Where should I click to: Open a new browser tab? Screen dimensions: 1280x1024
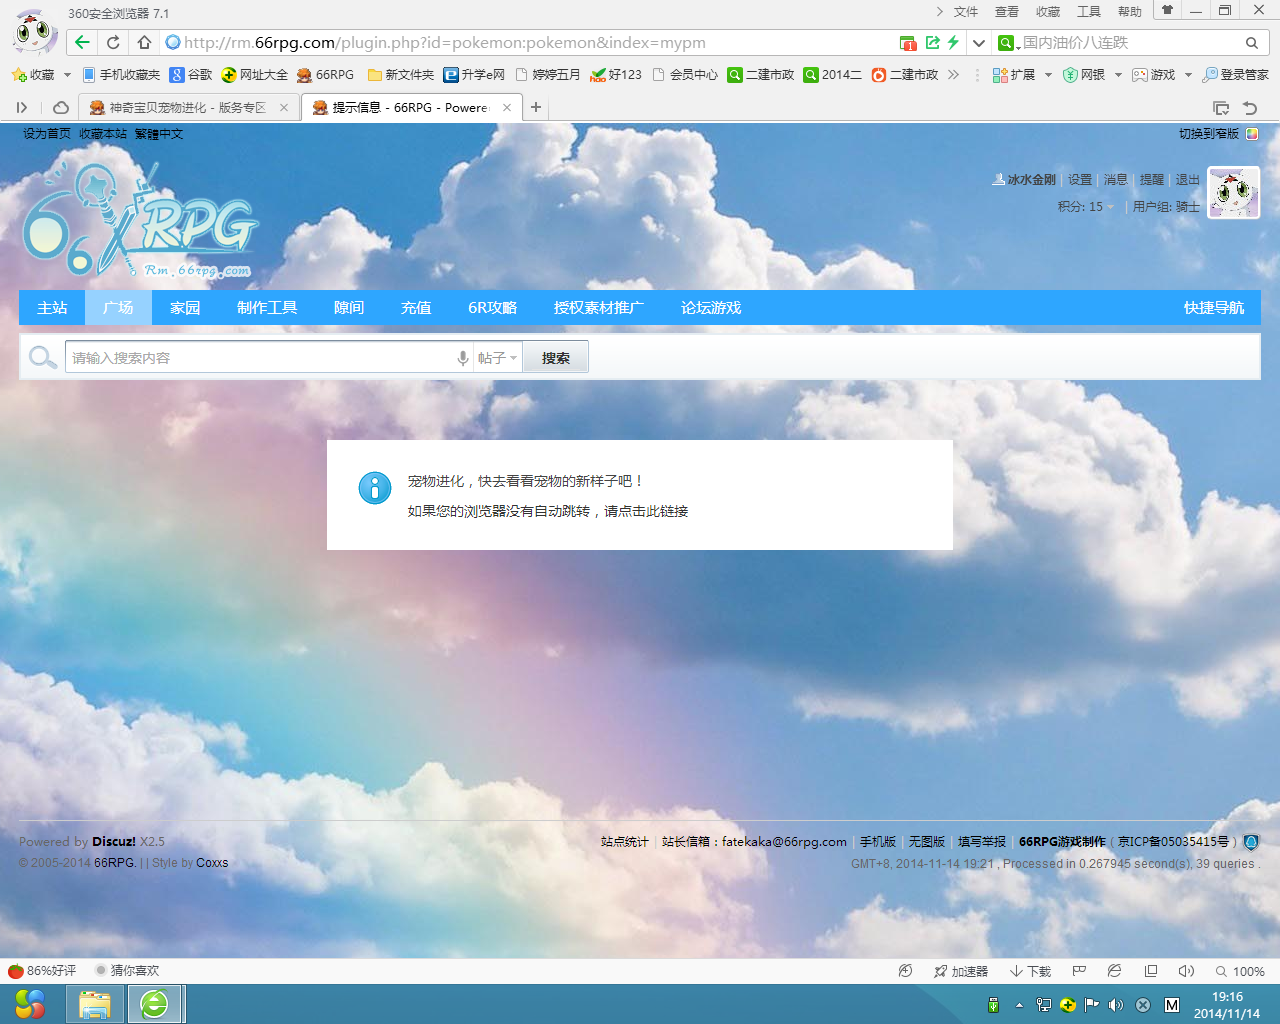[536, 107]
